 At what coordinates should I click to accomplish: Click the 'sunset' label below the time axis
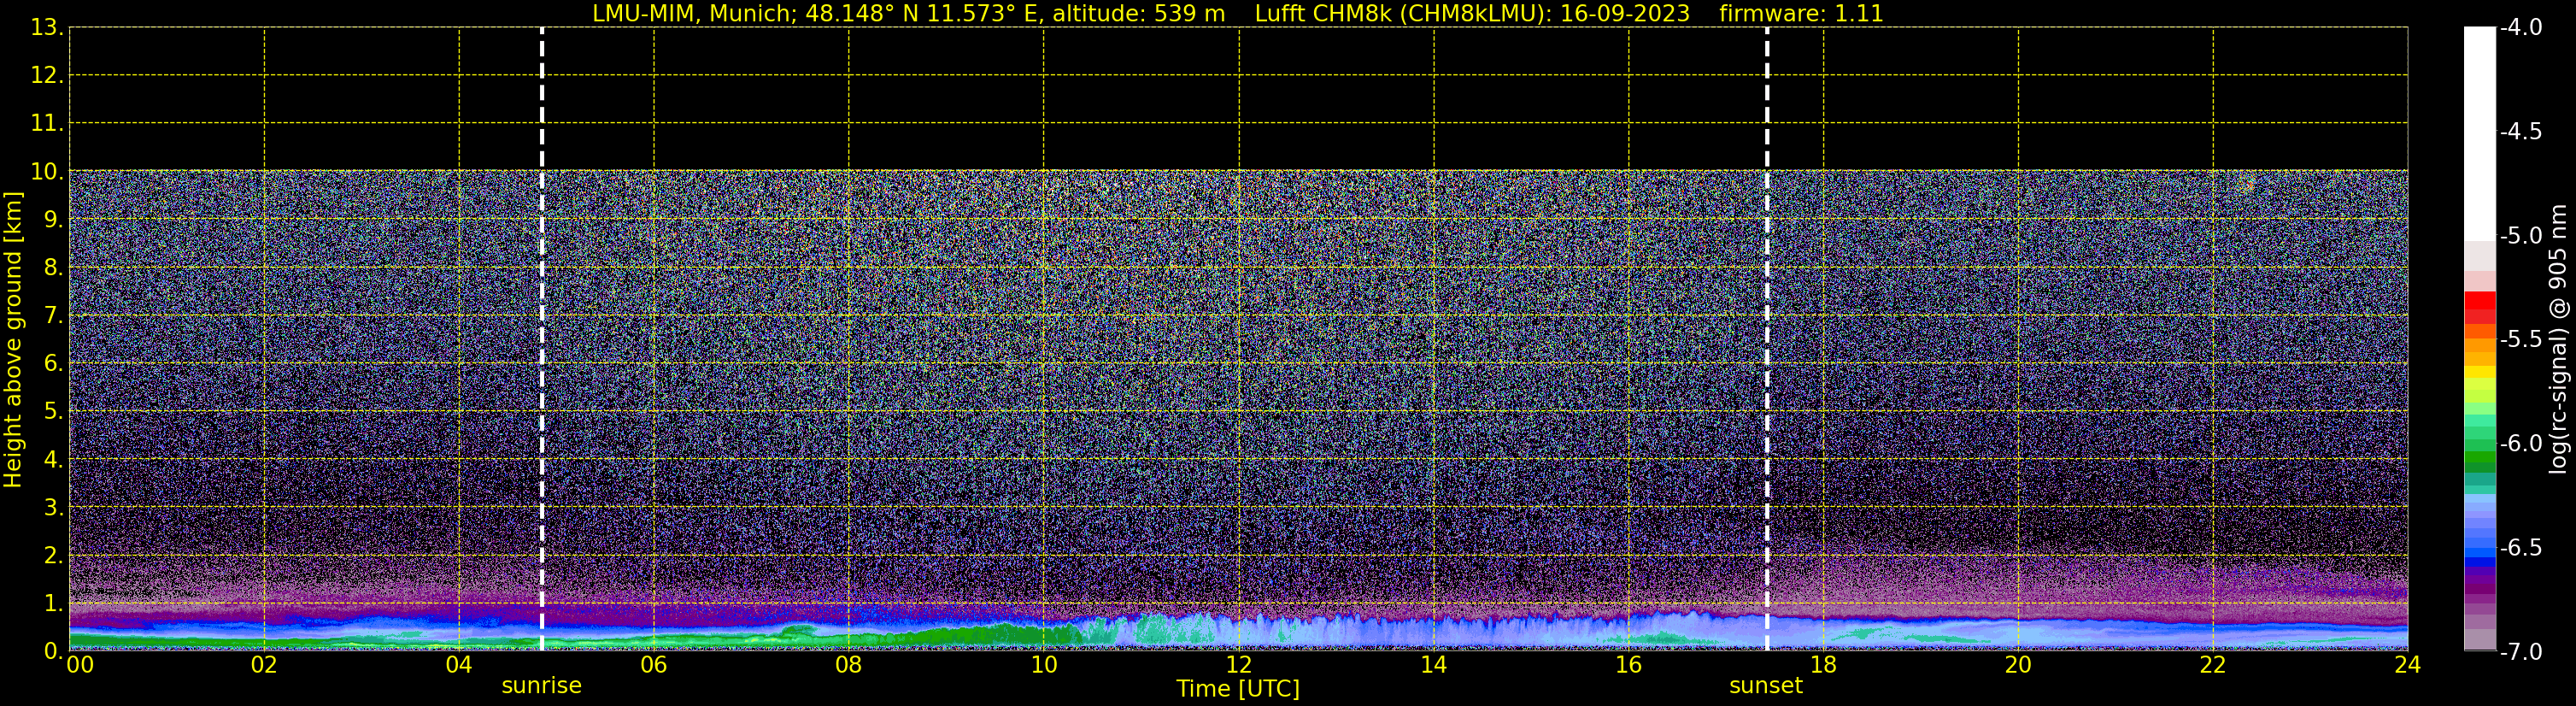(x=1766, y=686)
